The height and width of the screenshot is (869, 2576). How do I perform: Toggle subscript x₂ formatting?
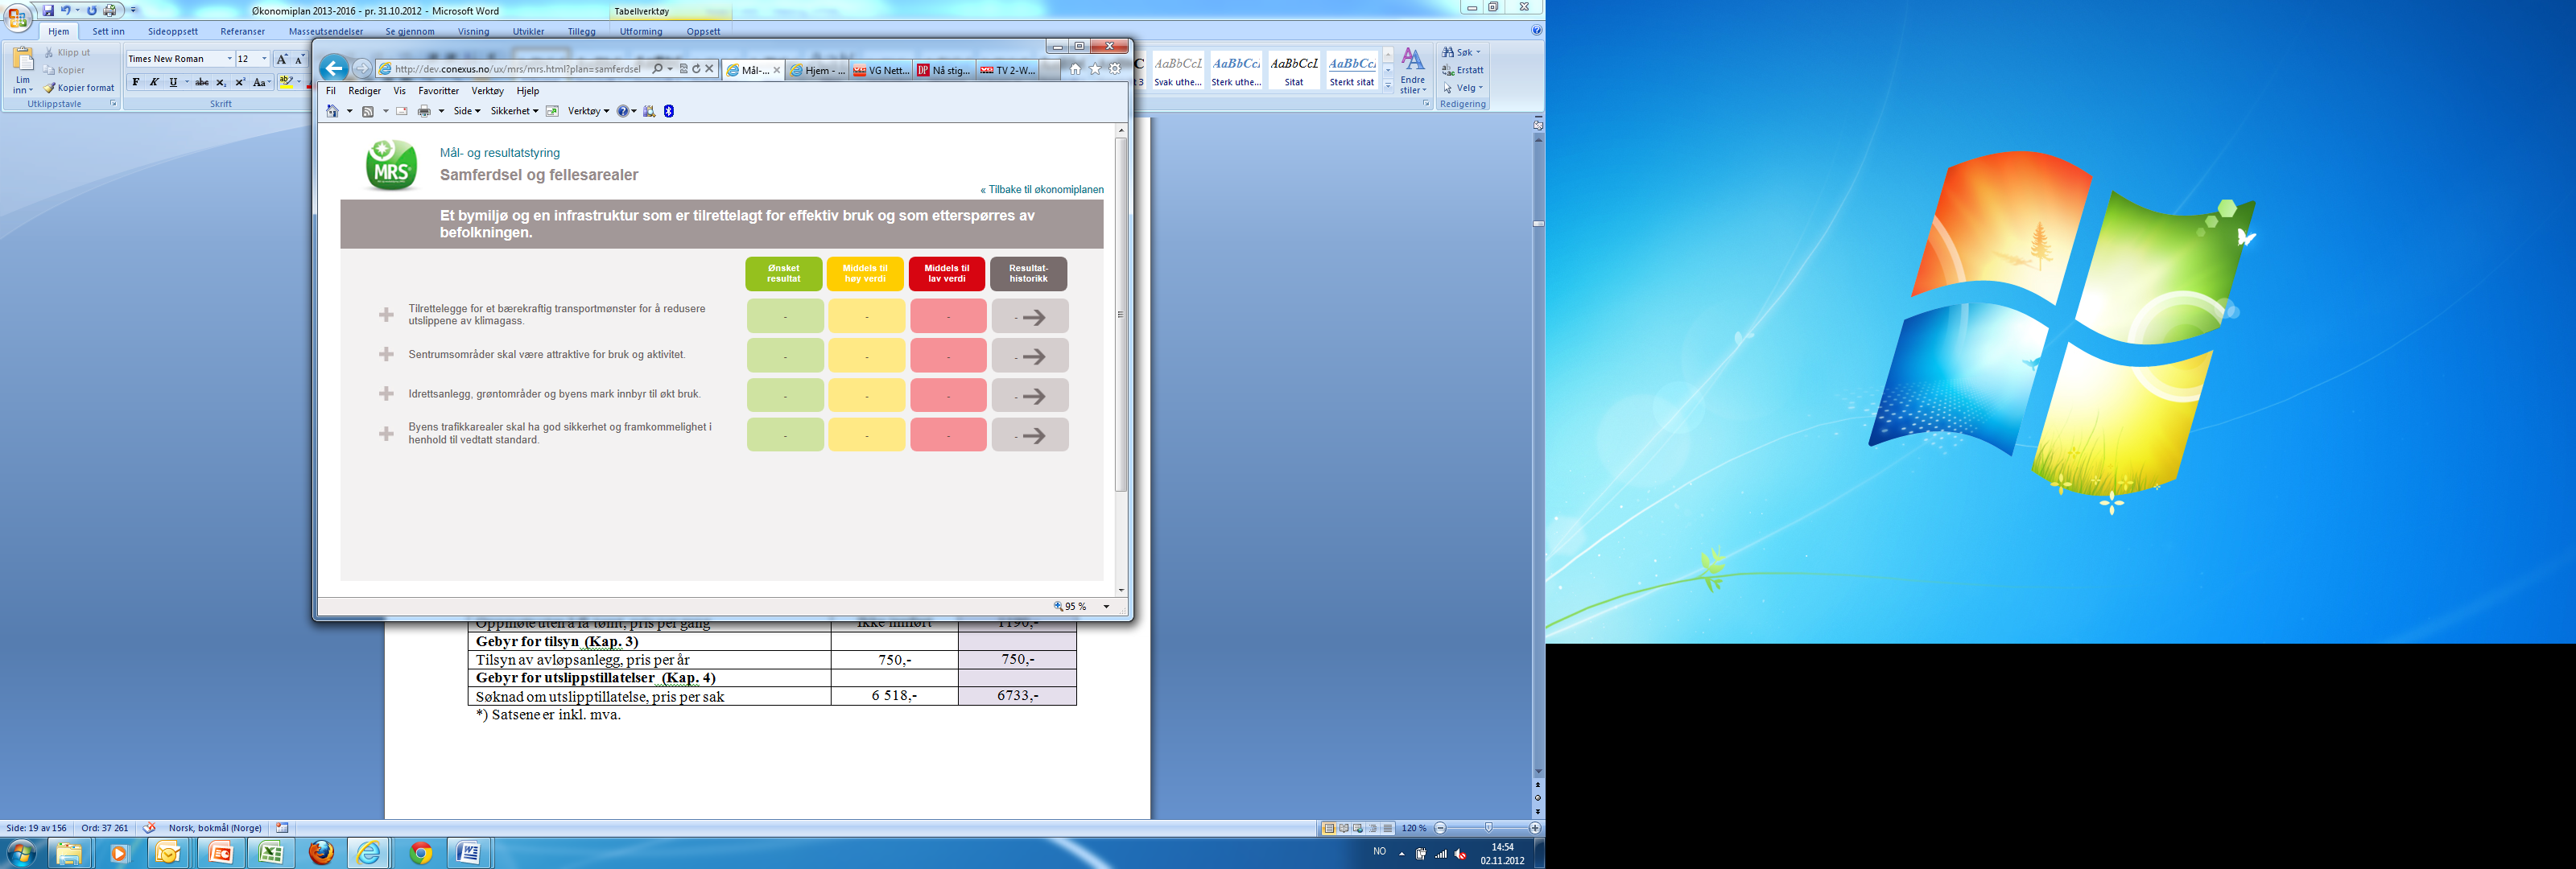click(221, 82)
